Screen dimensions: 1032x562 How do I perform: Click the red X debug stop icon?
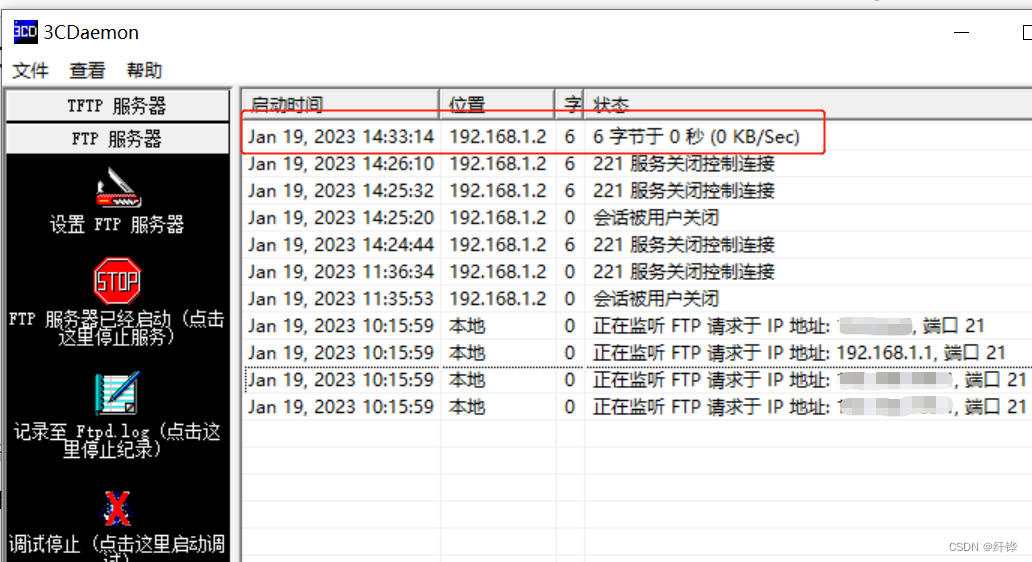click(117, 507)
